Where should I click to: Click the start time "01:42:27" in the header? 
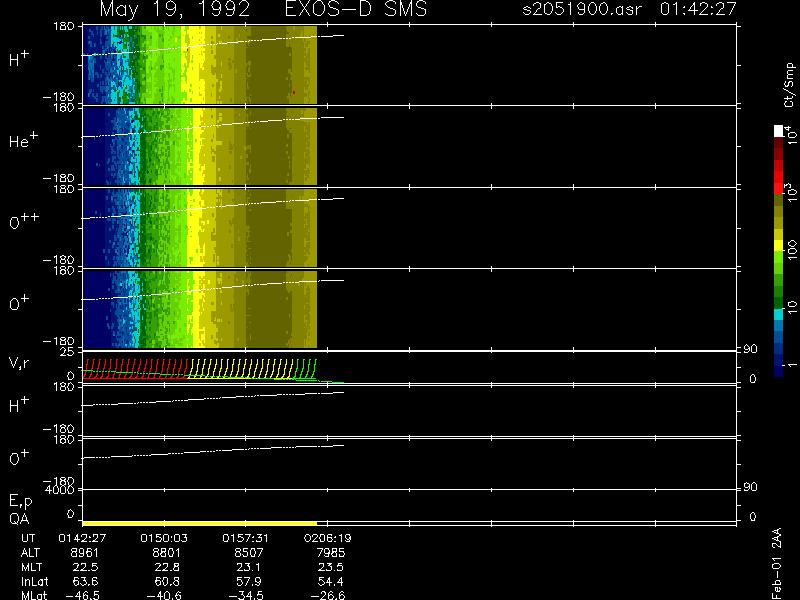pyautogui.click(x=698, y=9)
